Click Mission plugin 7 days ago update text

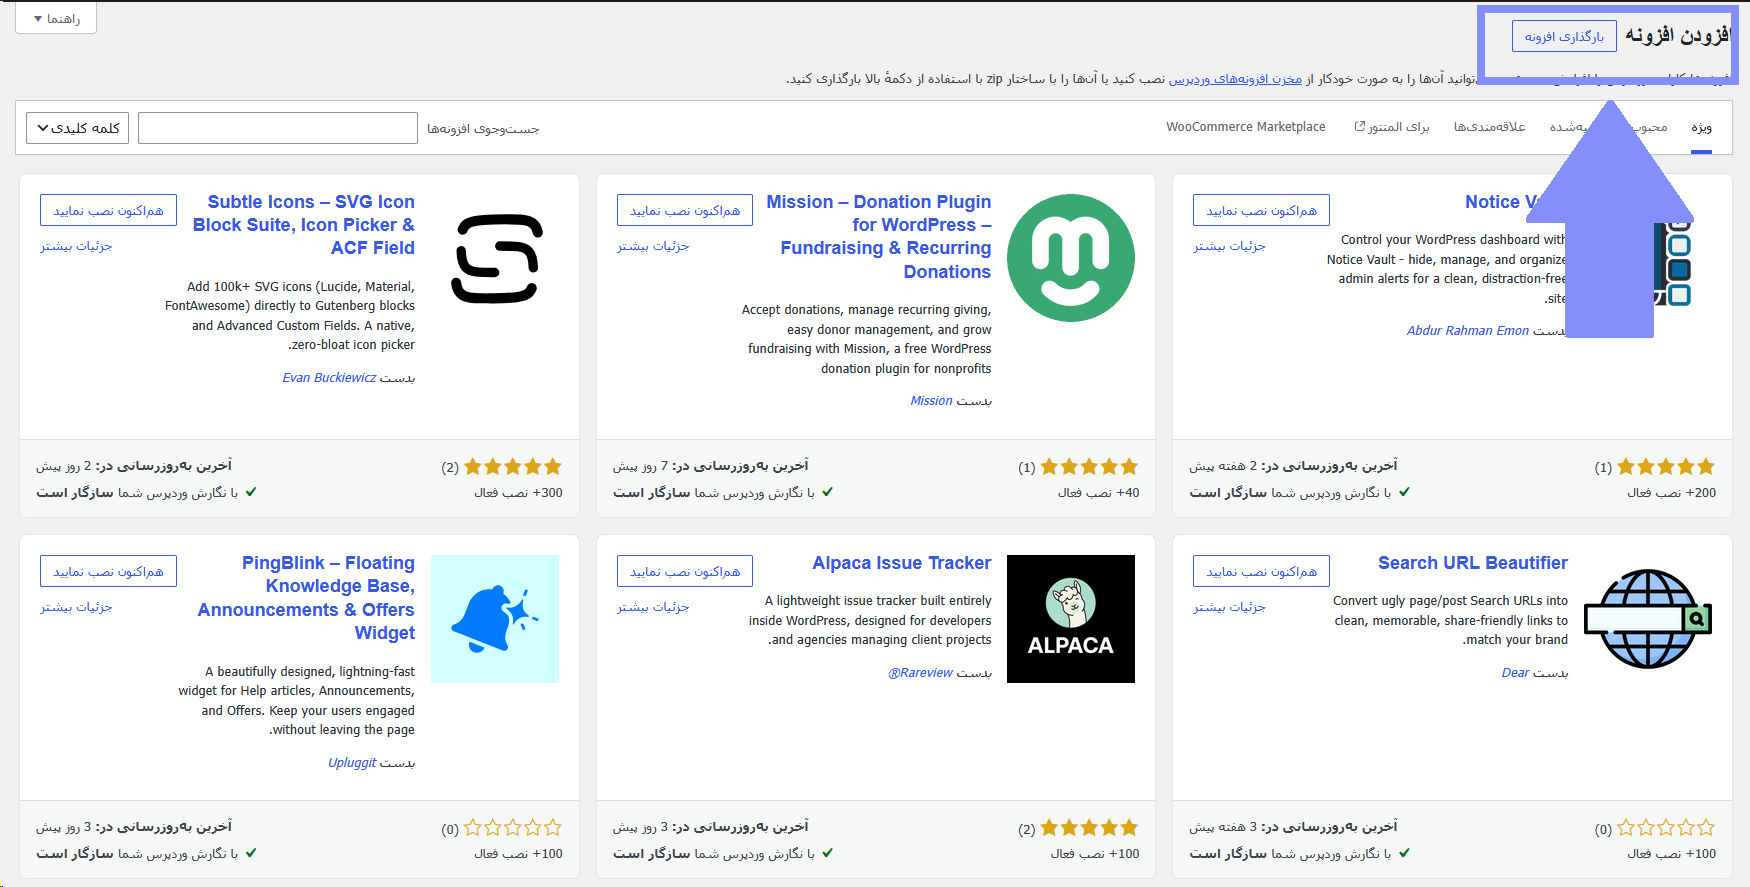(x=710, y=466)
